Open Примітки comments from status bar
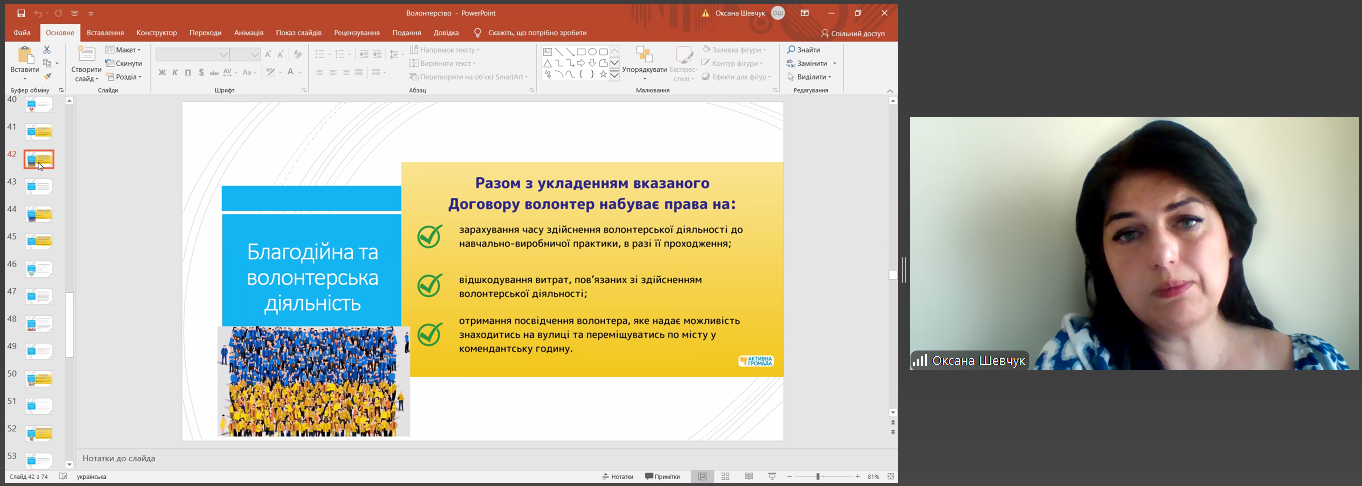This screenshot has width=1362, height=486. point(663,477)
